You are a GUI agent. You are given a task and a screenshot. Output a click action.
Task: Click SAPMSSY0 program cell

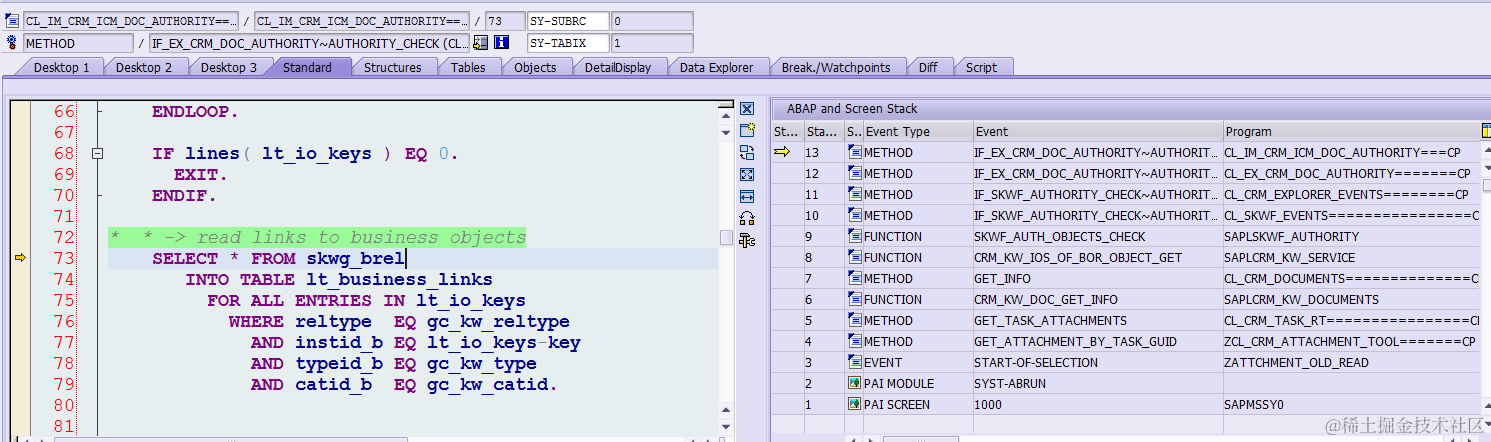(1350, 405)
